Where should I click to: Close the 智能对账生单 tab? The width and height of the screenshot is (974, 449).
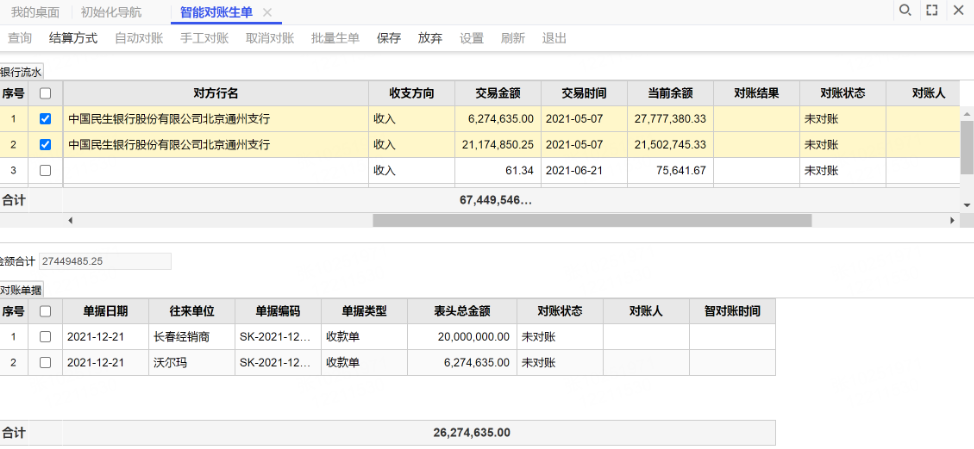click(267, 13)
